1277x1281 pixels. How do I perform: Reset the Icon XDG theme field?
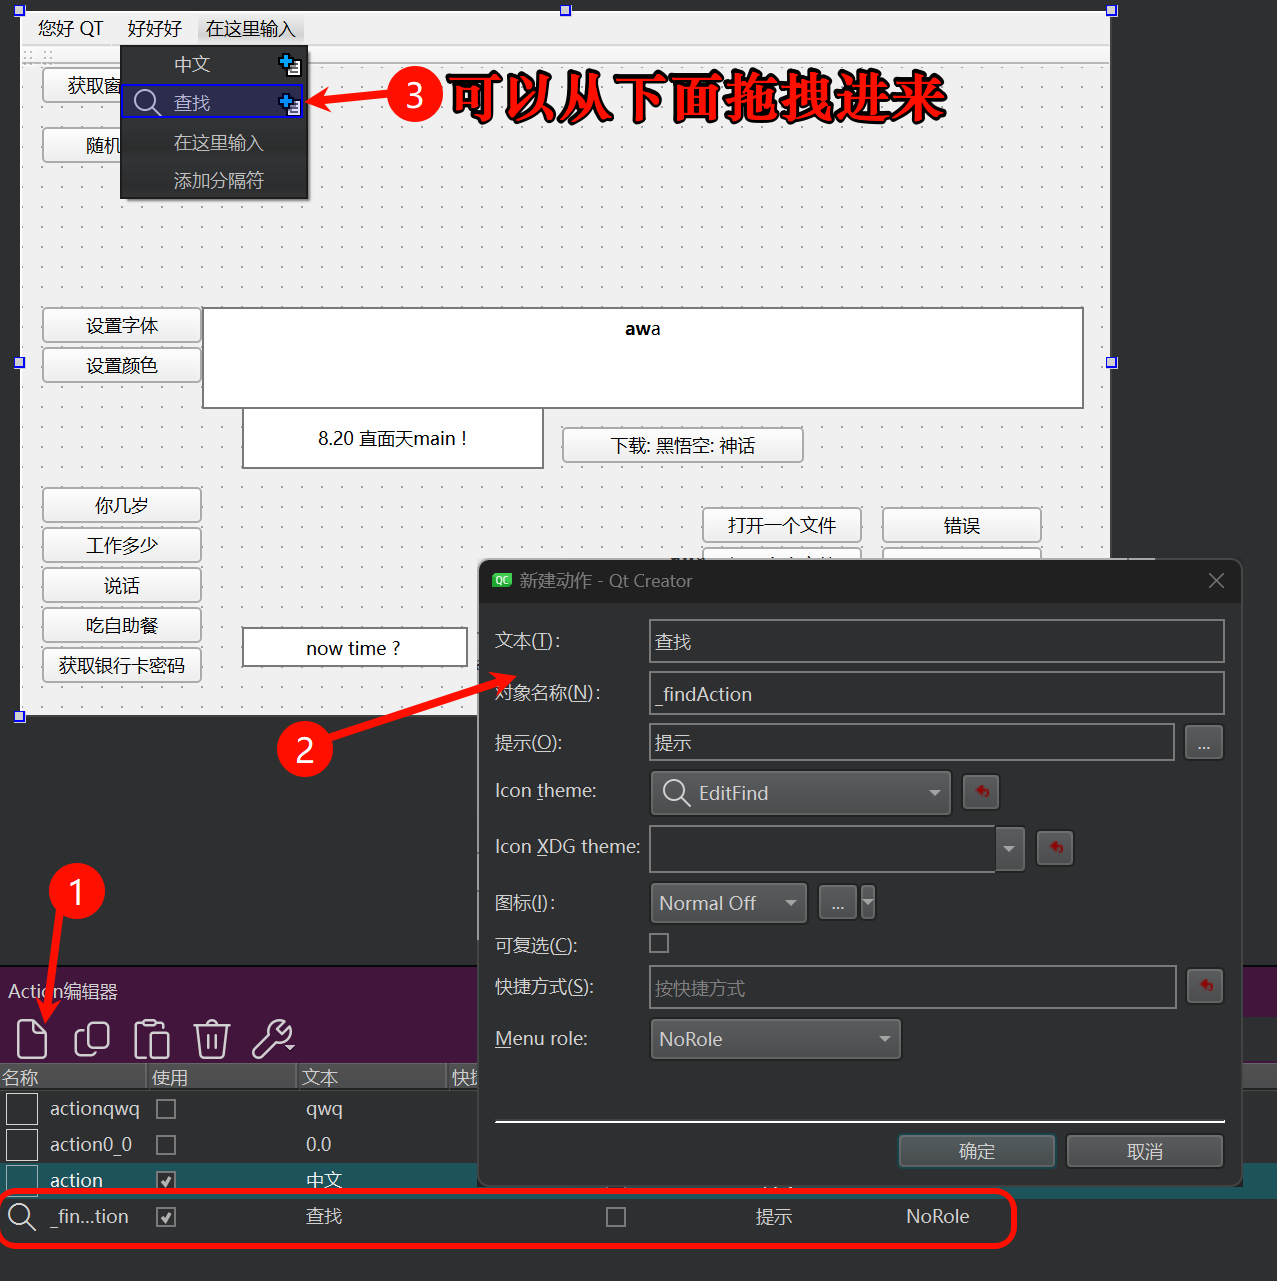point(1055,848)
